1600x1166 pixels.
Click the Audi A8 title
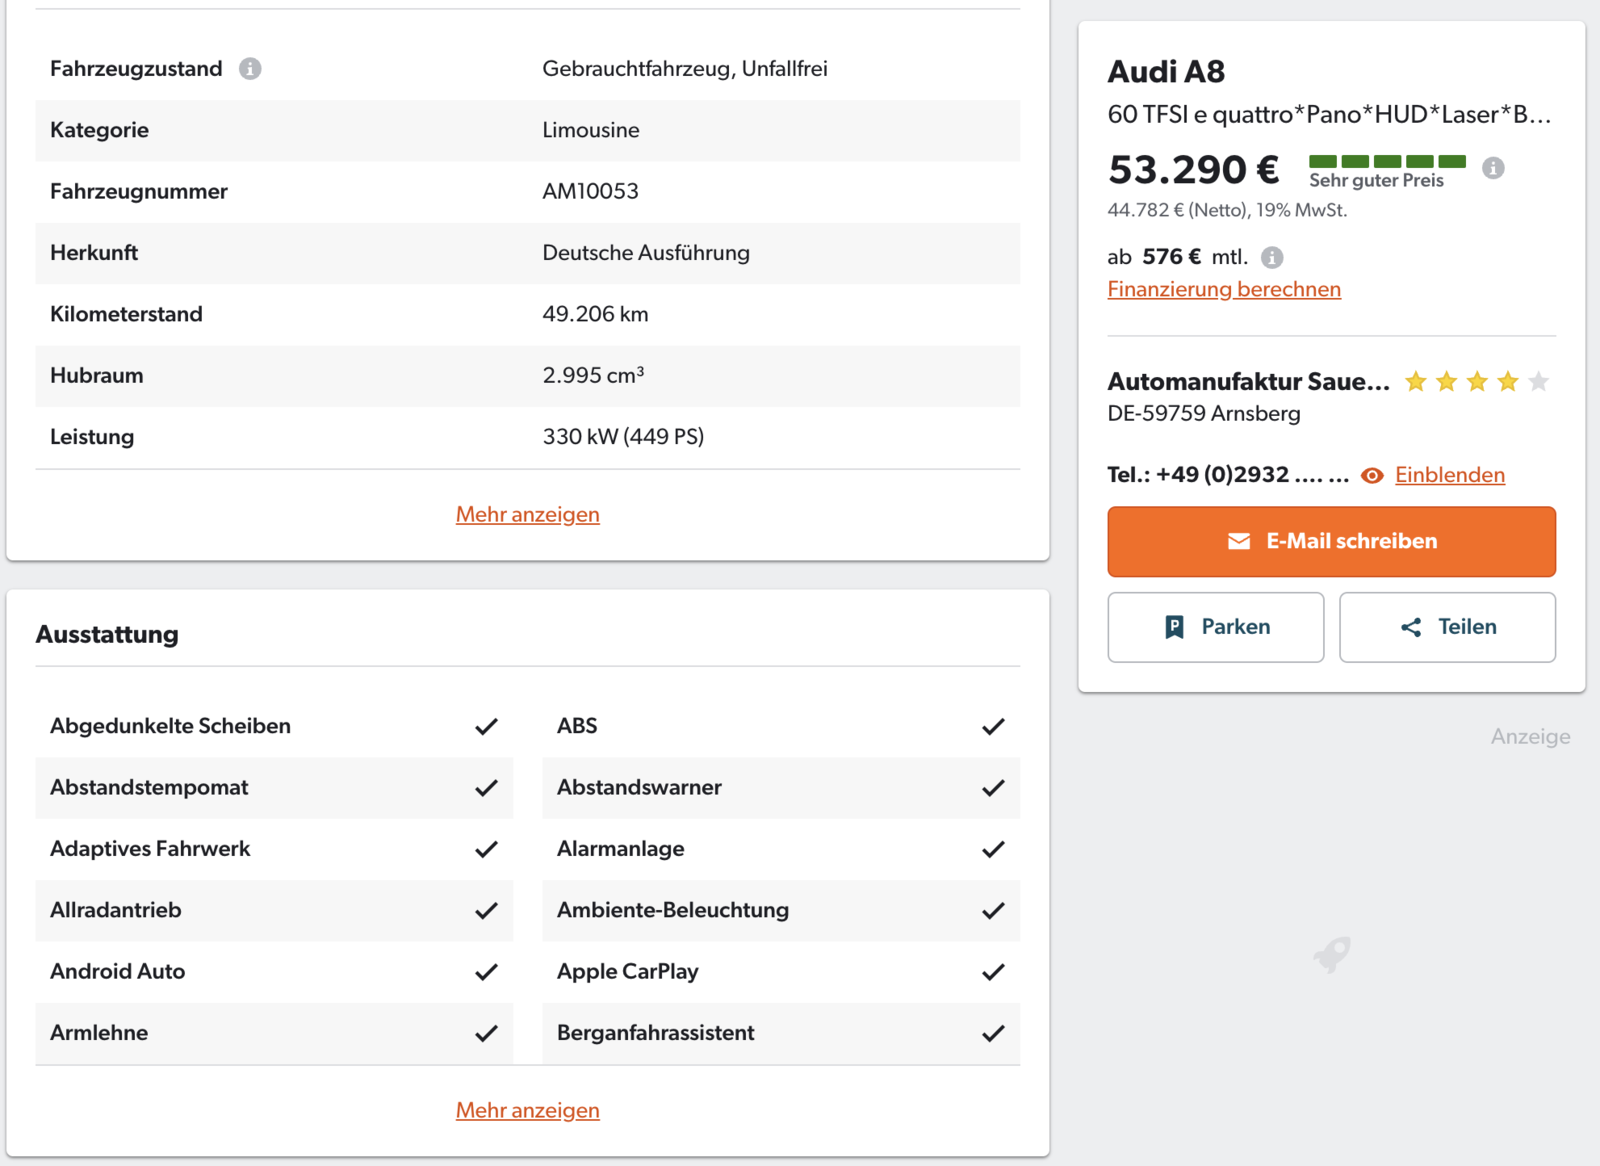pos(1166,72)
